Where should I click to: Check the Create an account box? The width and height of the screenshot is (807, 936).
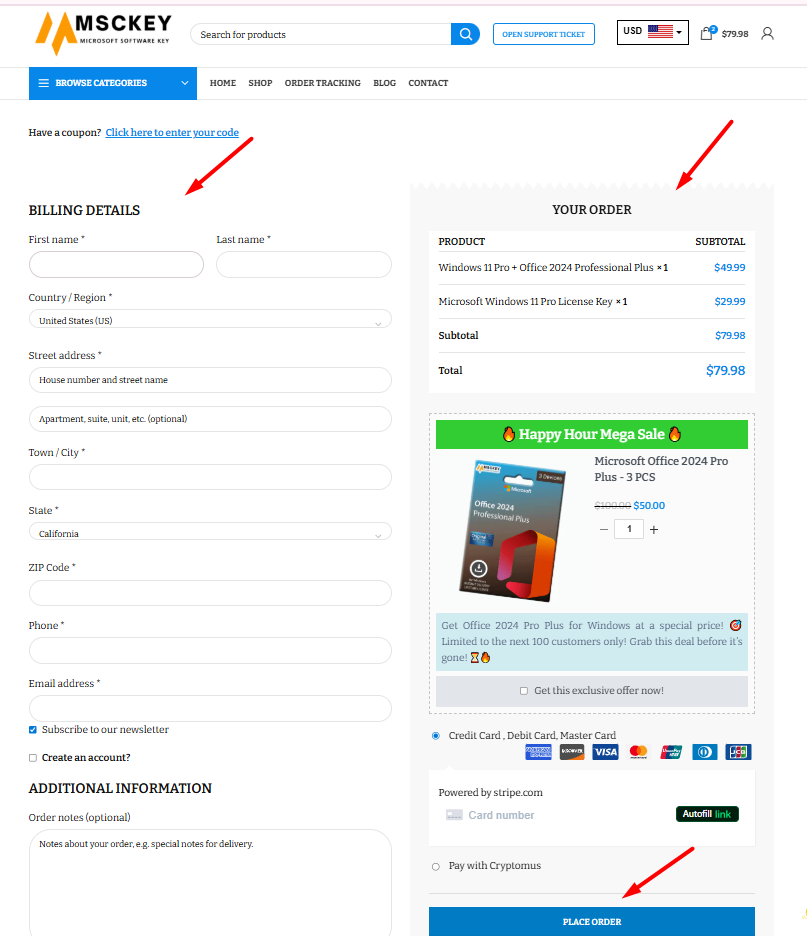(x=33, y=758)
